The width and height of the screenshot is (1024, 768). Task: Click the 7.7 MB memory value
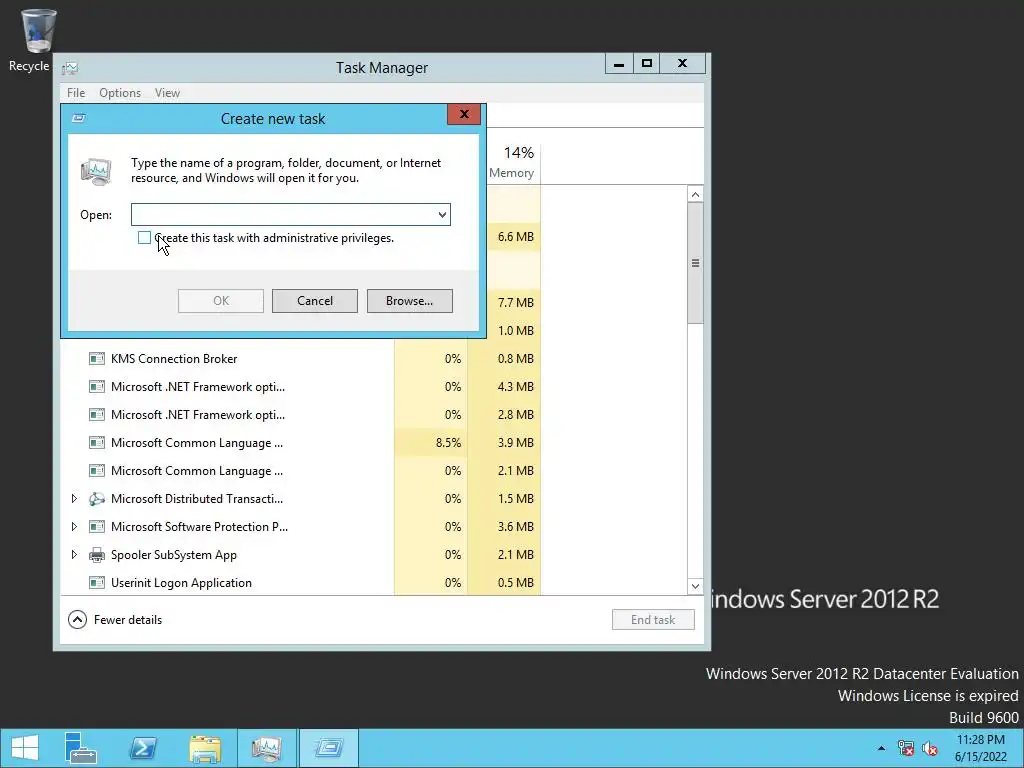(x=515, y=302)
